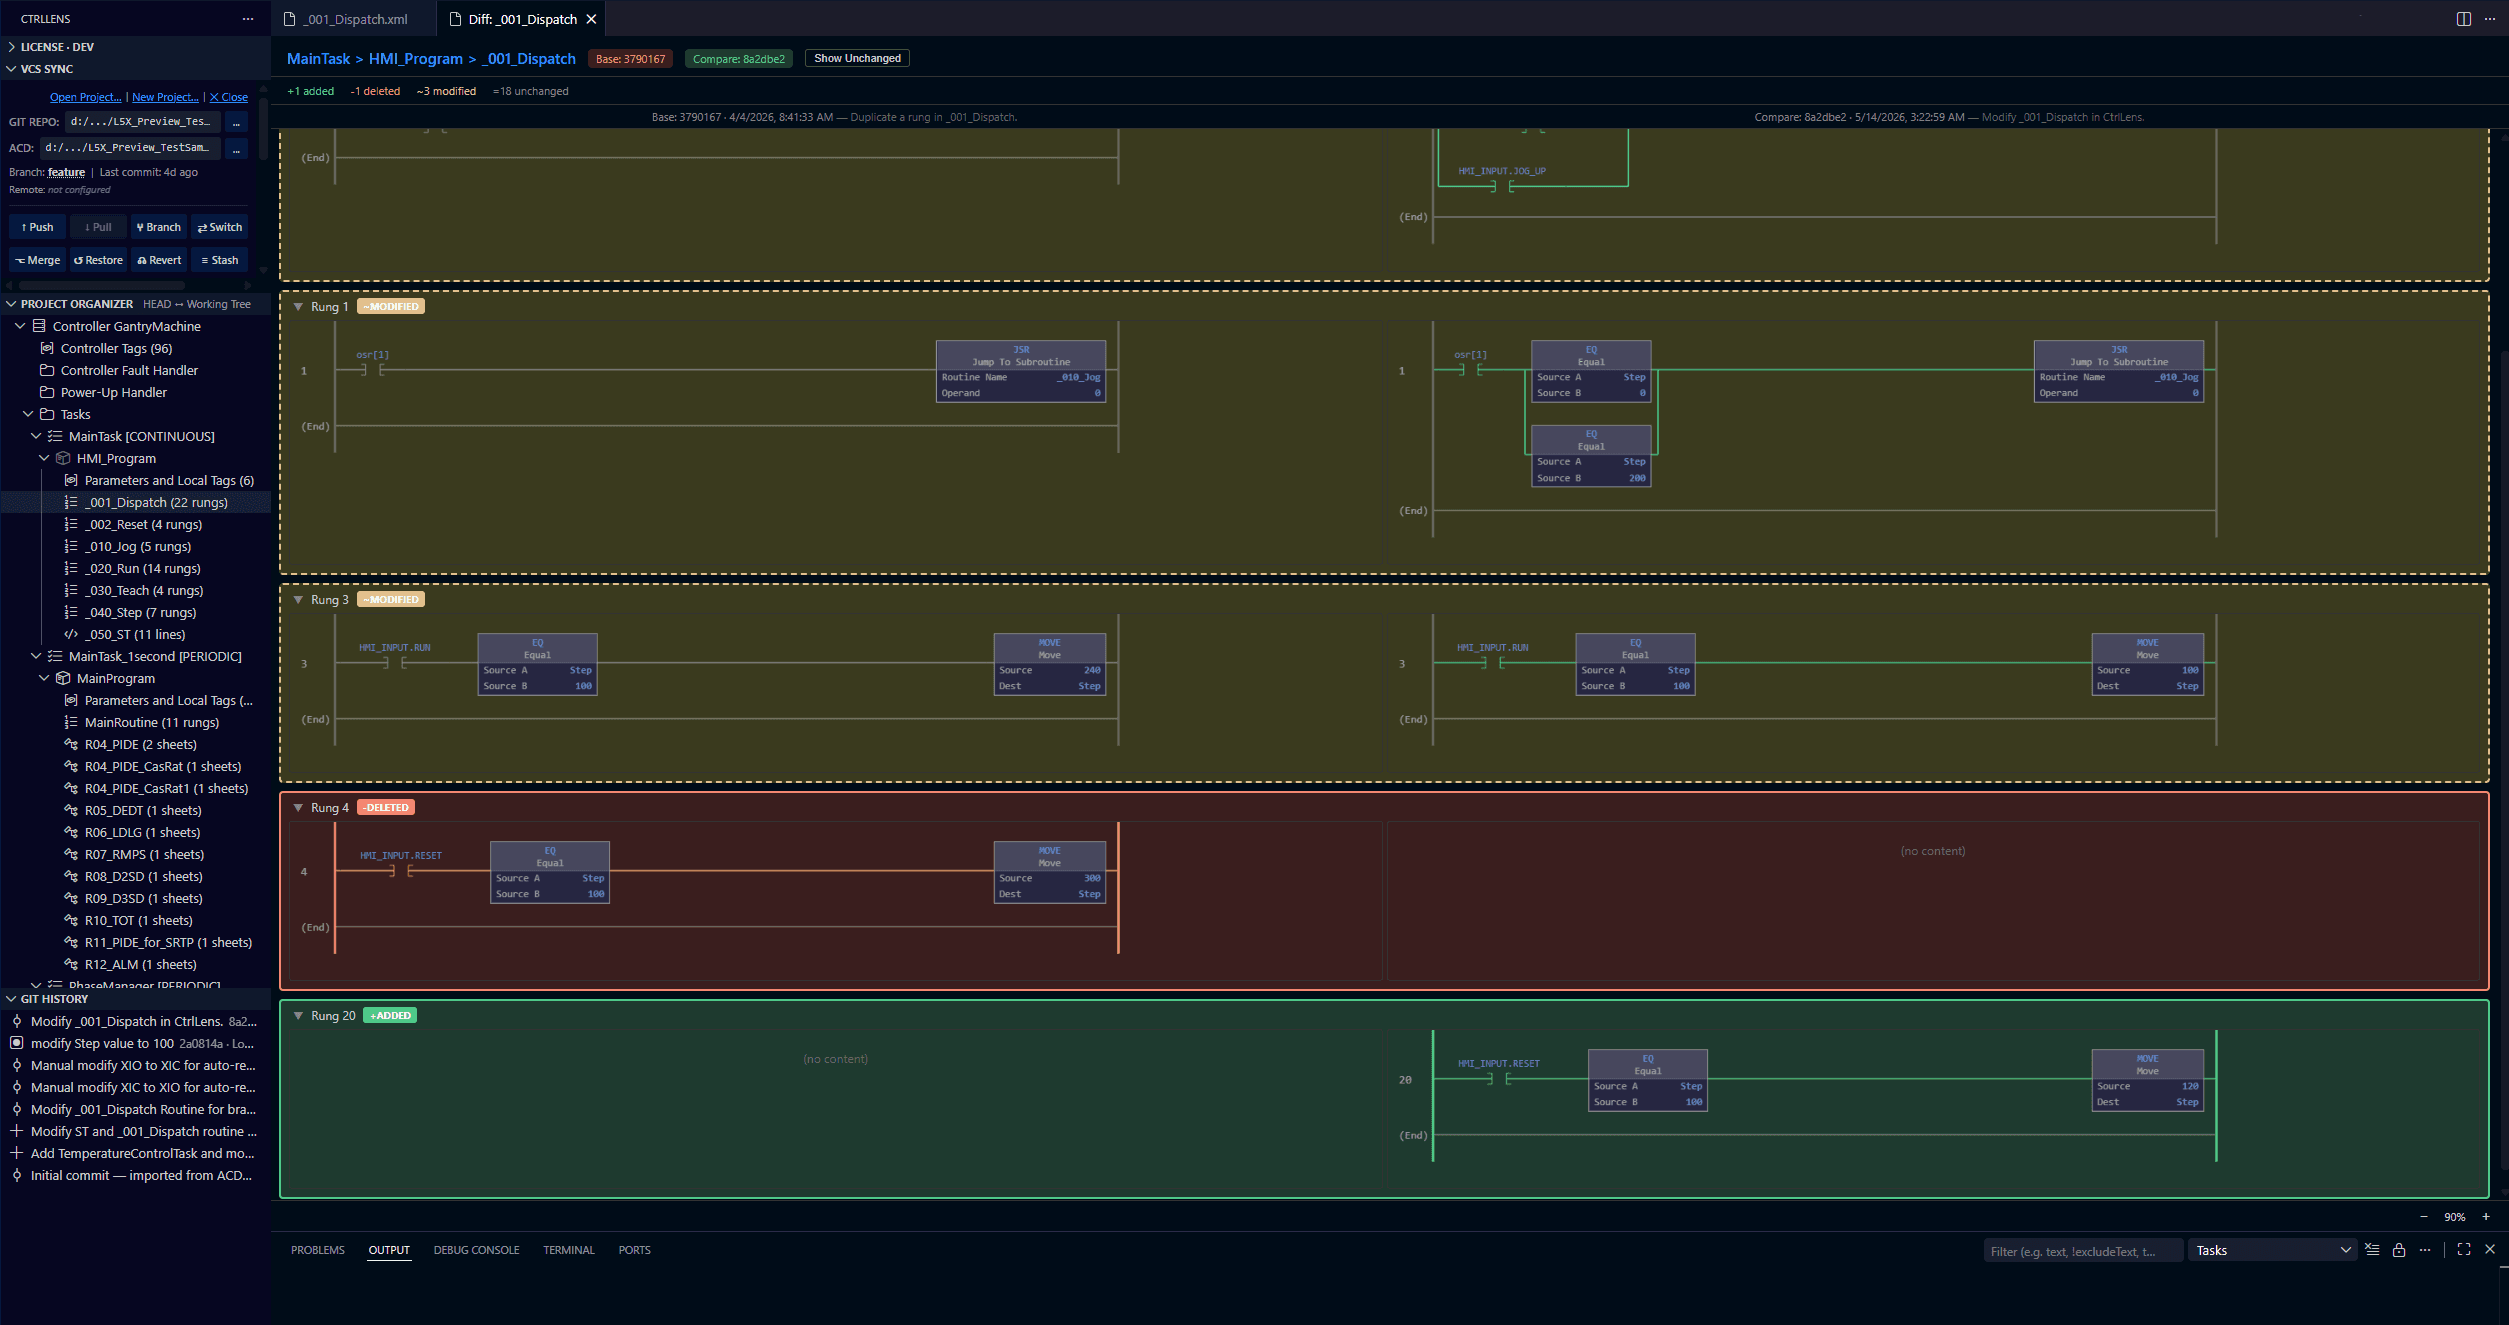Image resolution: width=2509 pixels, height=1325 pixels.
Task: Click the MainRoutine ladder icon
Action: (x=71, y=722)
